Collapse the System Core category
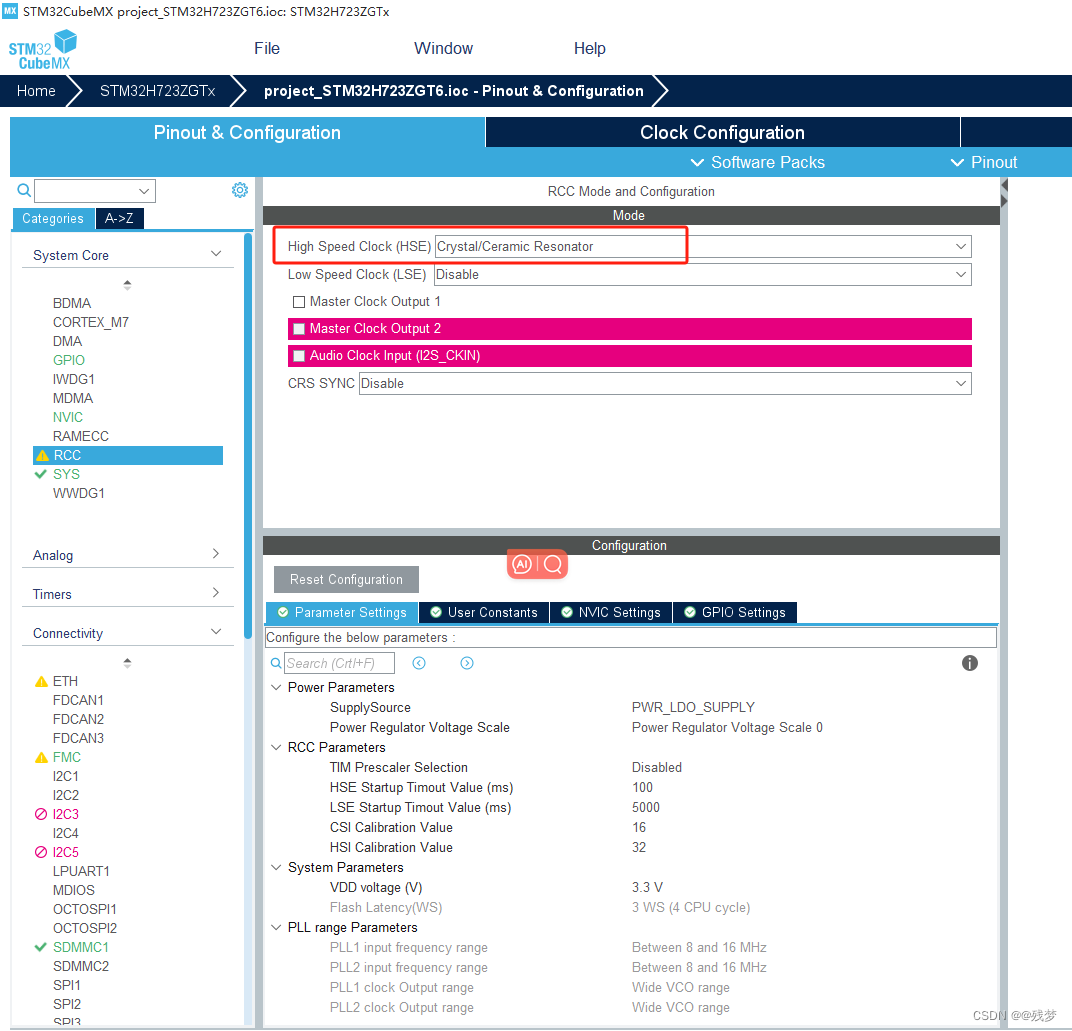 coord(216,254)
